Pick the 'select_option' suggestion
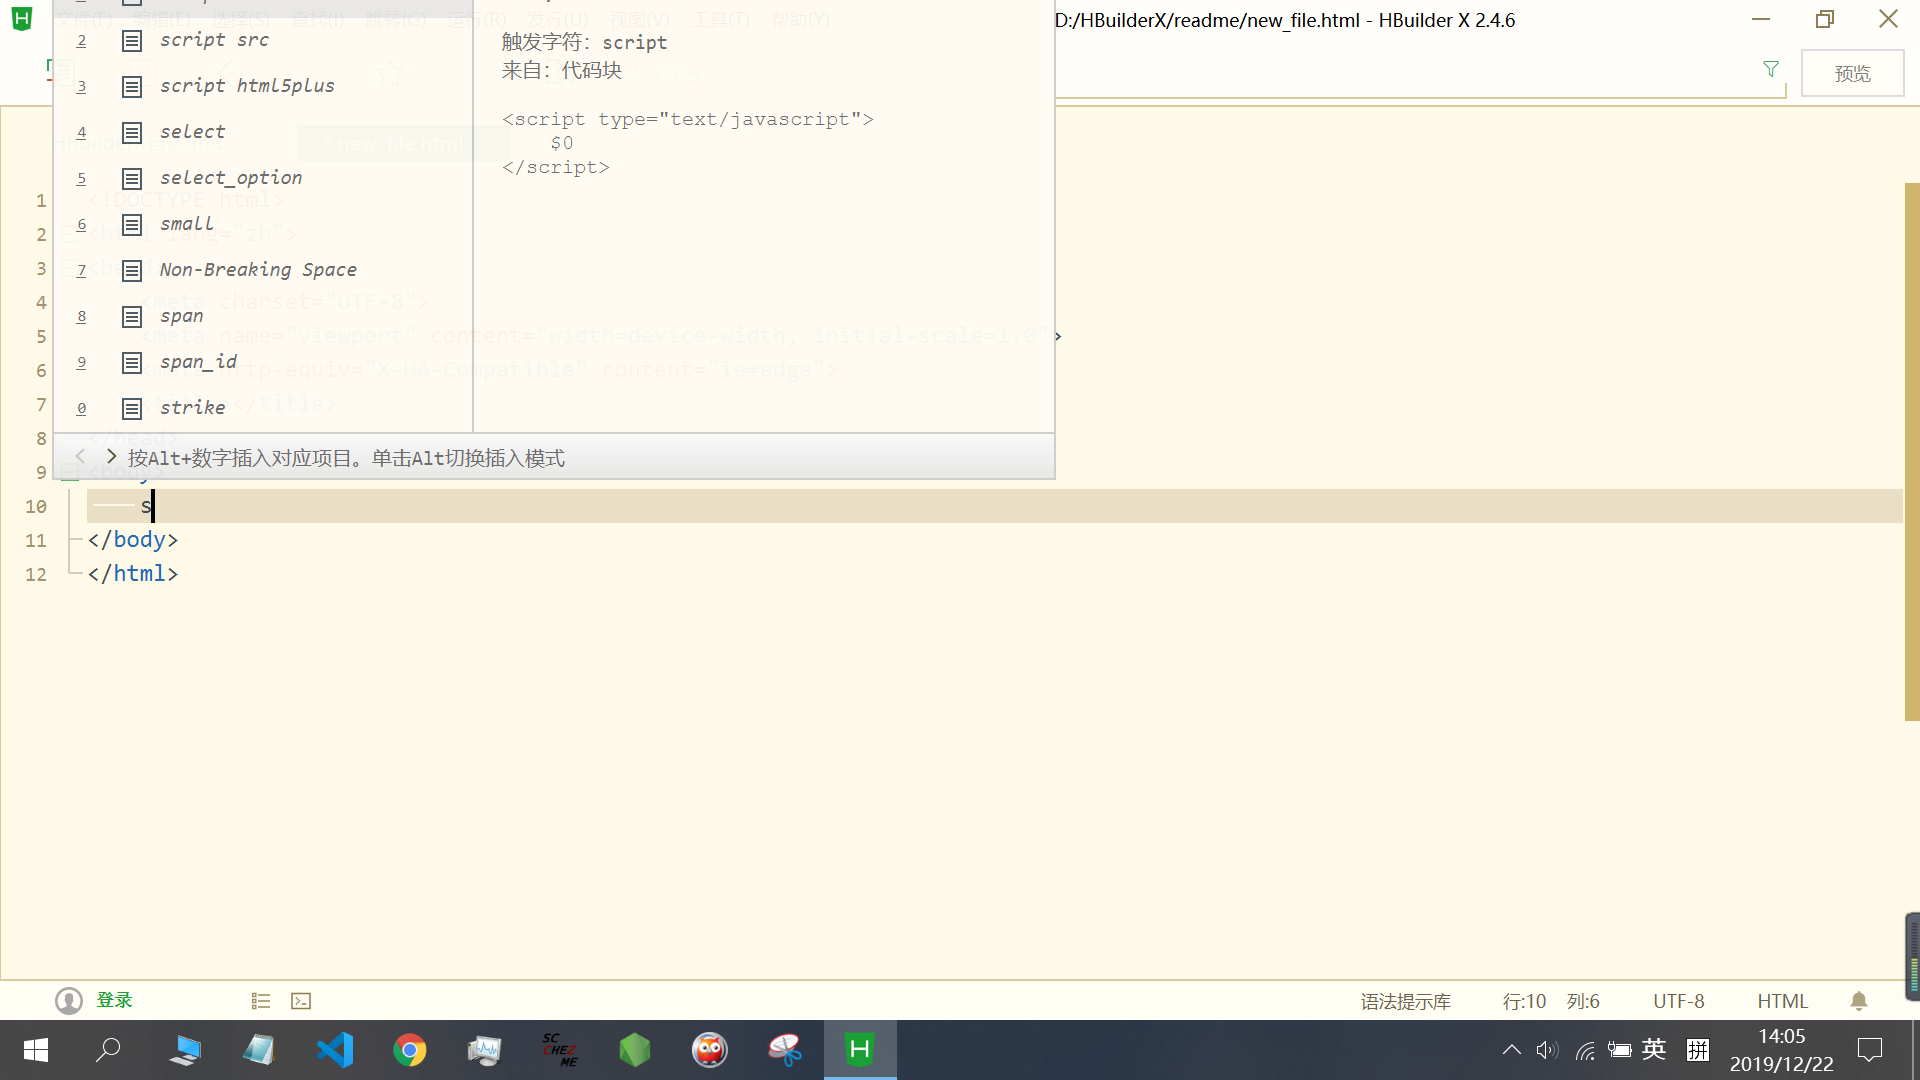The width and height of the screenshot is (1920, 1080). coord(263,178)
